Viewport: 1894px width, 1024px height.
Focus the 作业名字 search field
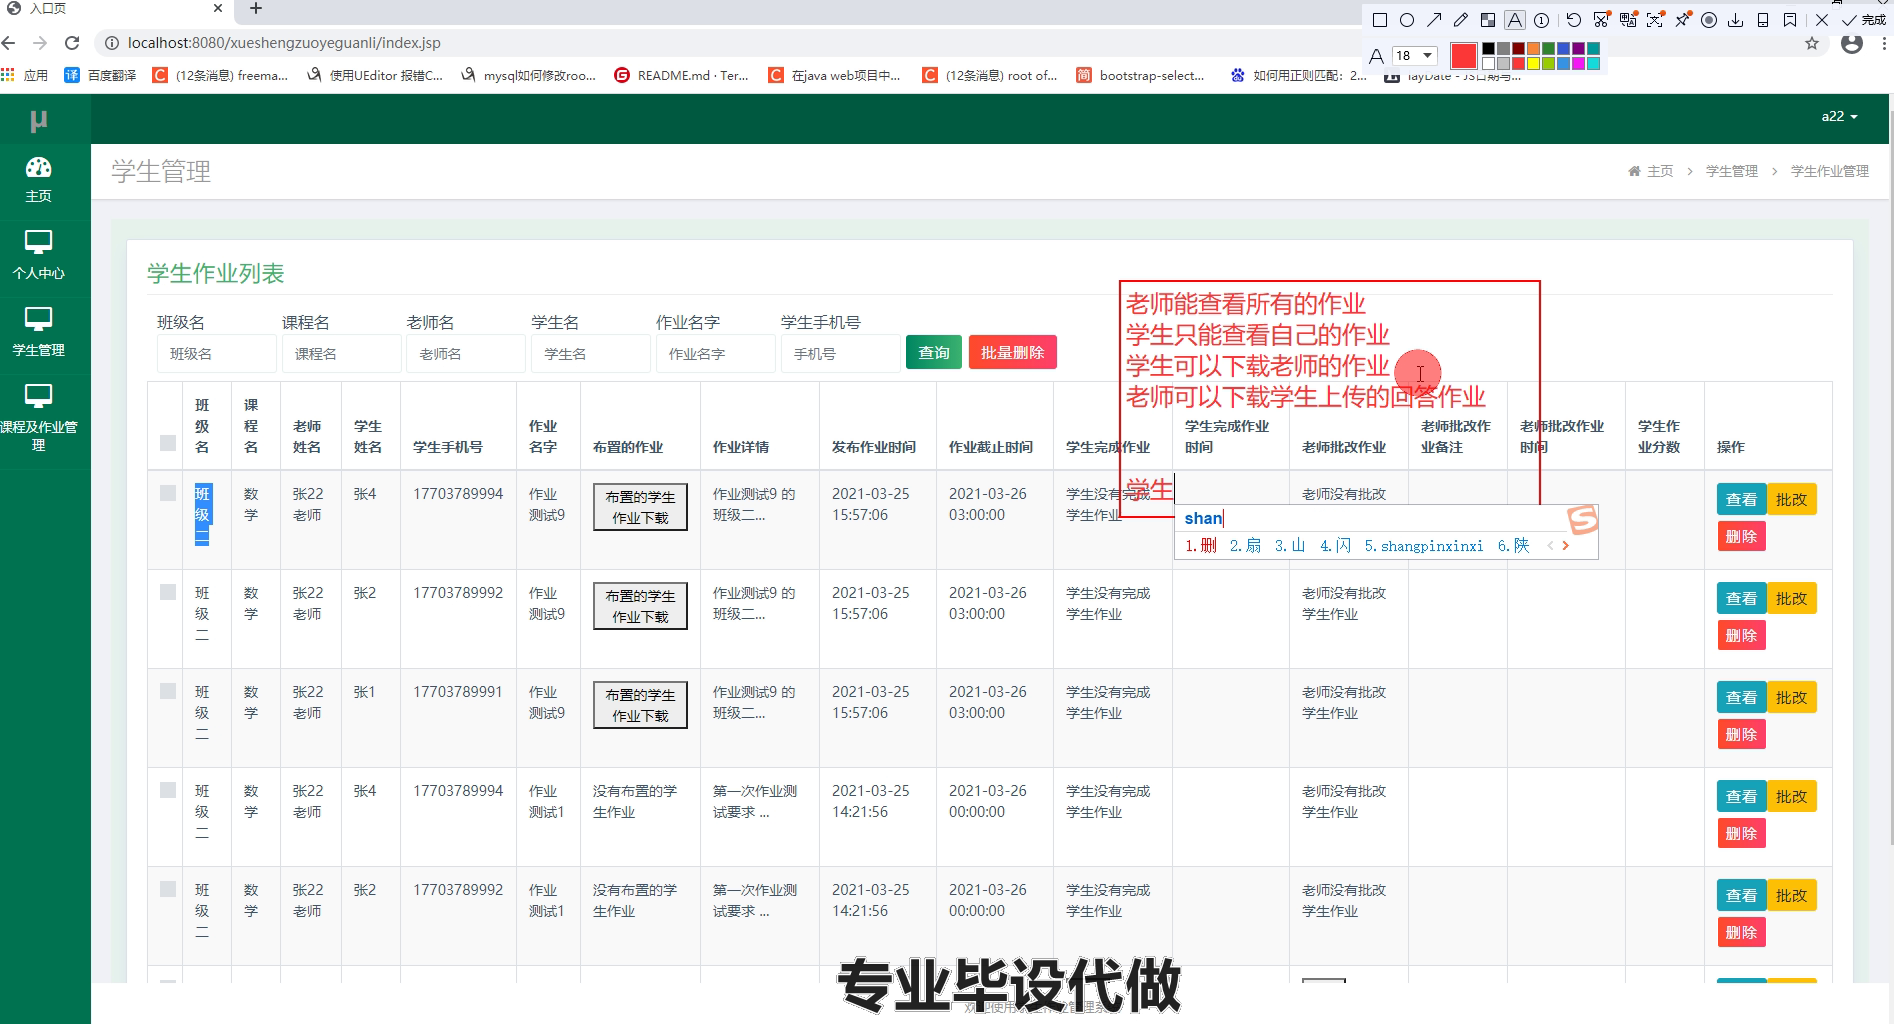click(x=715, y=354)
